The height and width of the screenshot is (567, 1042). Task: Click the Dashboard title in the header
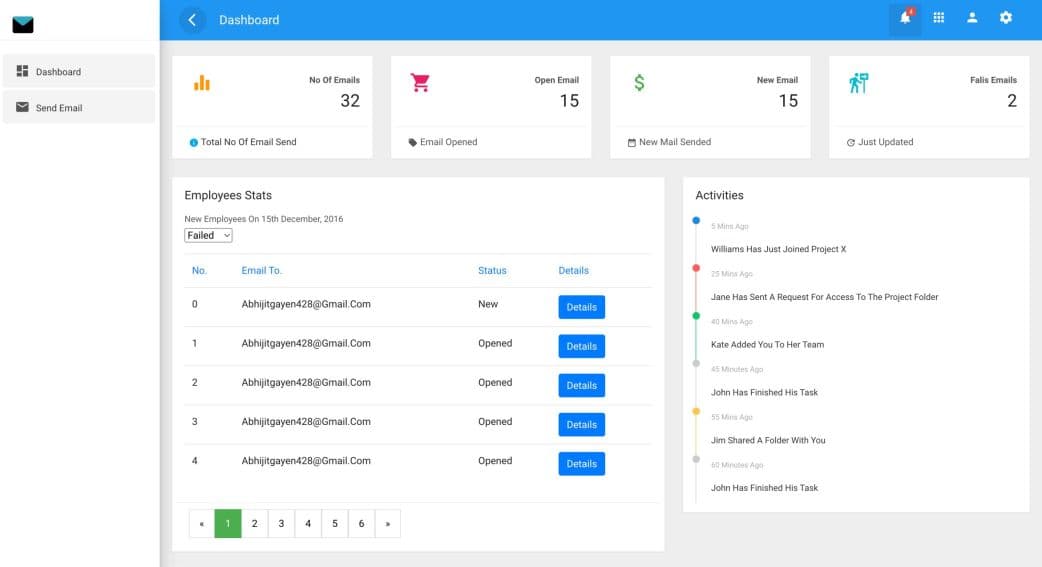pyautogui.click(x=249, y=20)
